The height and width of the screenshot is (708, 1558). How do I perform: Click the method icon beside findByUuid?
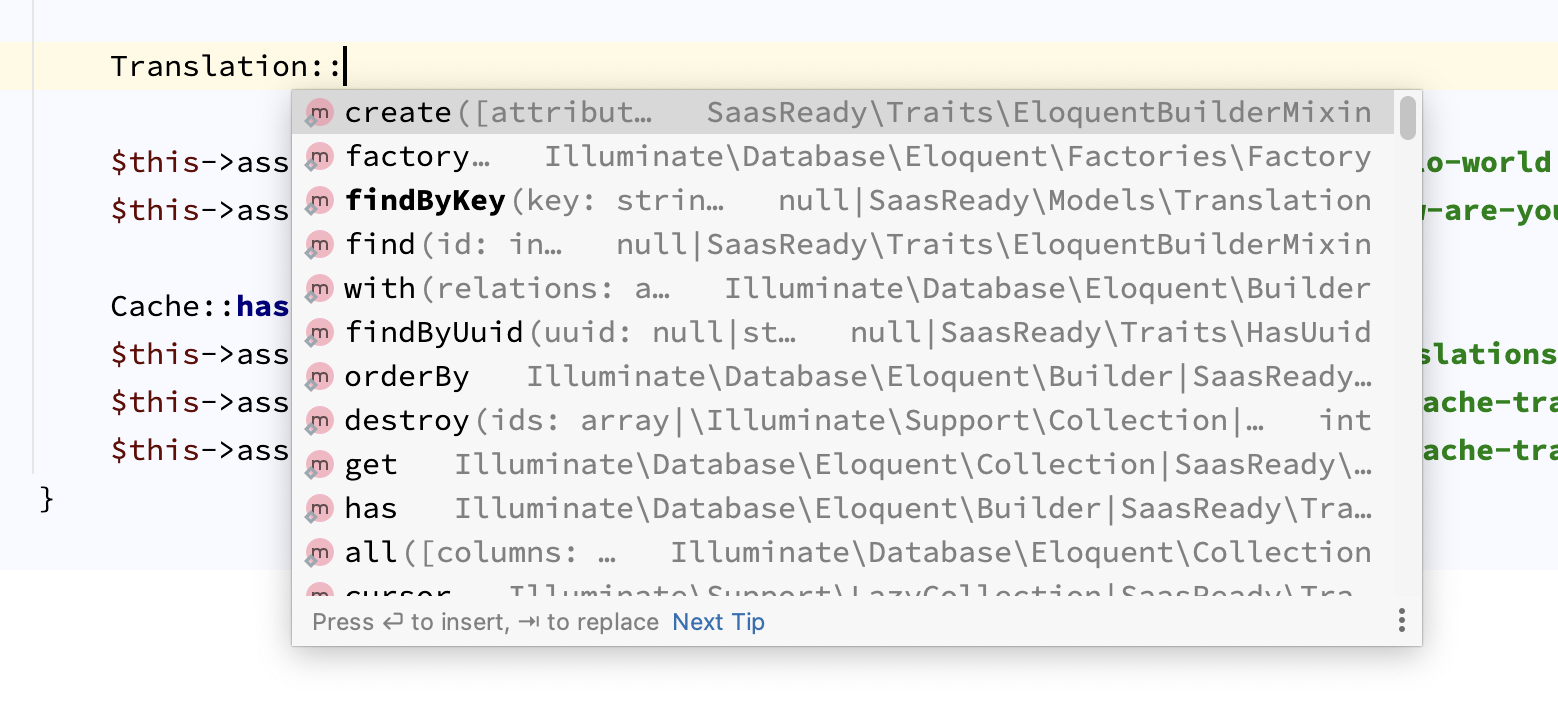coord(319,333)
